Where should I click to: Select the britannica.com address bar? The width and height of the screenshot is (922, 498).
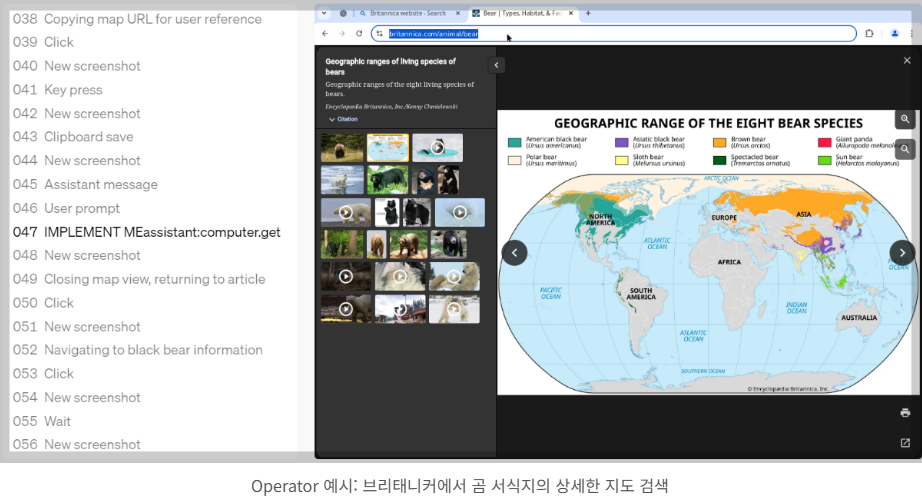point(613,34)
